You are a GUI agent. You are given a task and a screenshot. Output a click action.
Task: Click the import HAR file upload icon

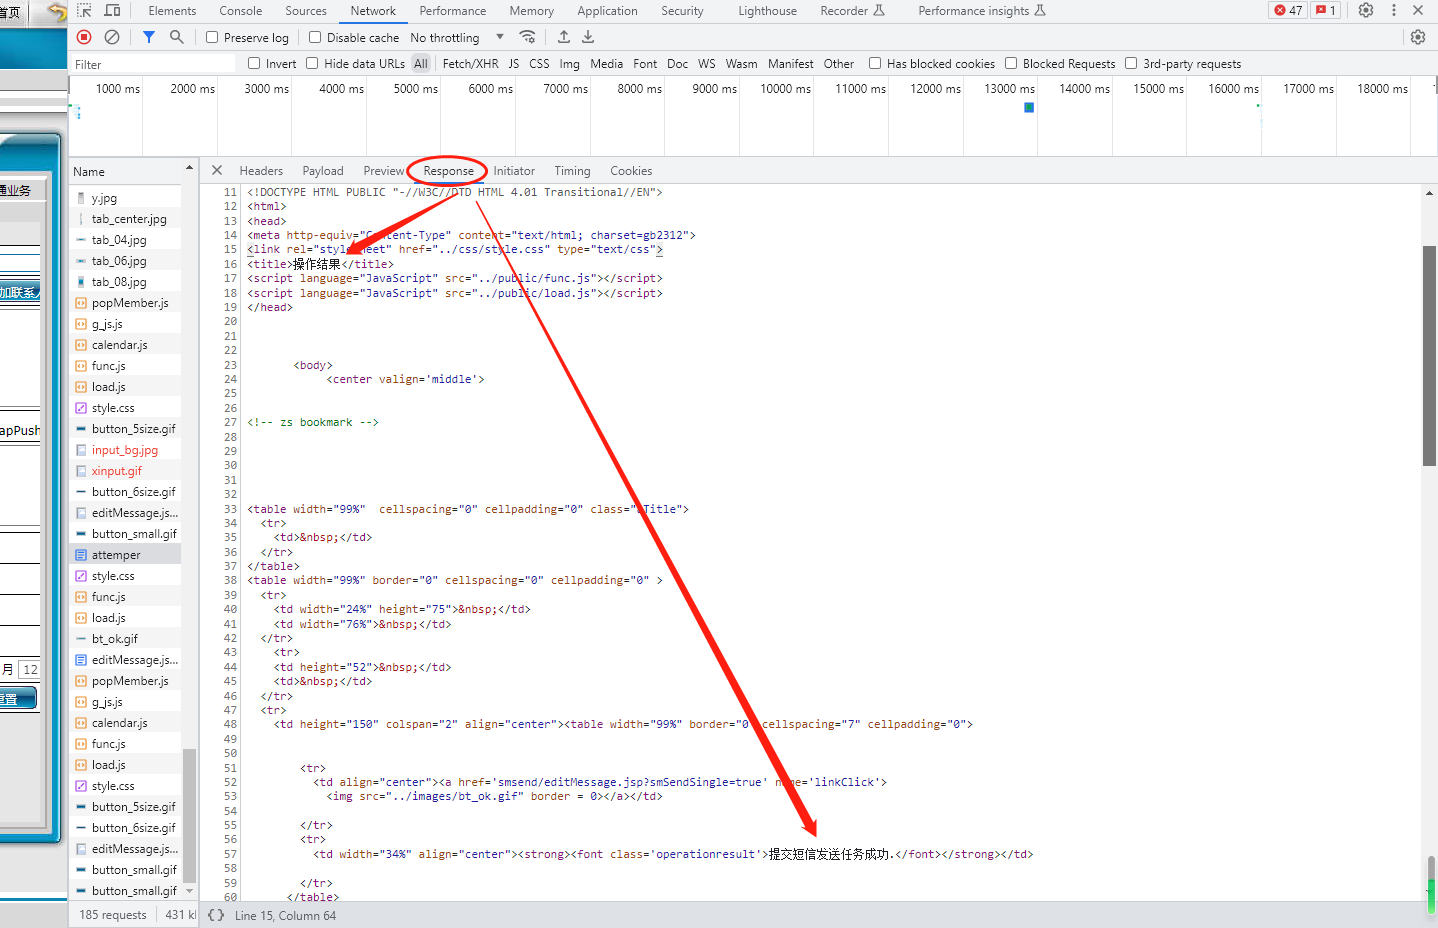(x=564, y=37)
